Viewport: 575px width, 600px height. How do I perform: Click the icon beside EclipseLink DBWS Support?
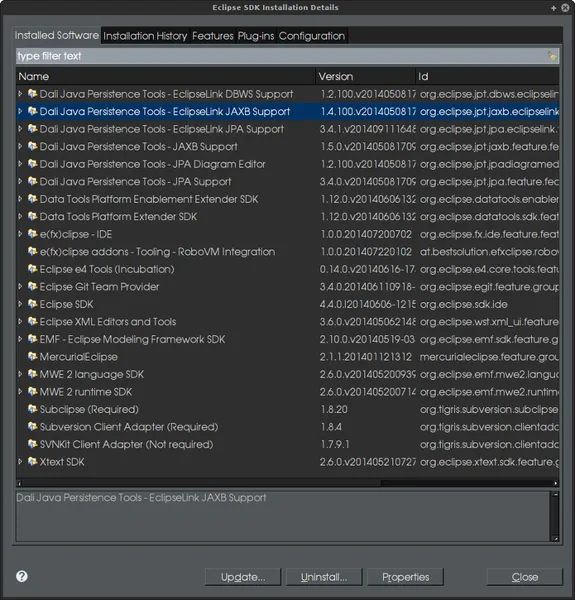pyautogui.click(x=33, y=94)
